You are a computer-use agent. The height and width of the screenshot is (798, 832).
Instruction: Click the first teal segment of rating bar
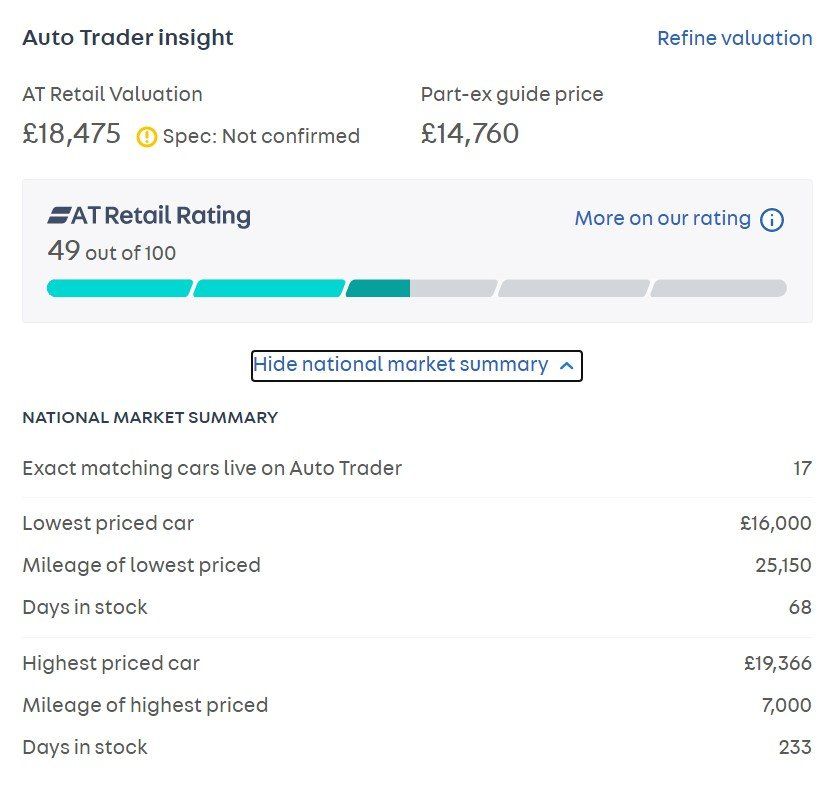119,289
